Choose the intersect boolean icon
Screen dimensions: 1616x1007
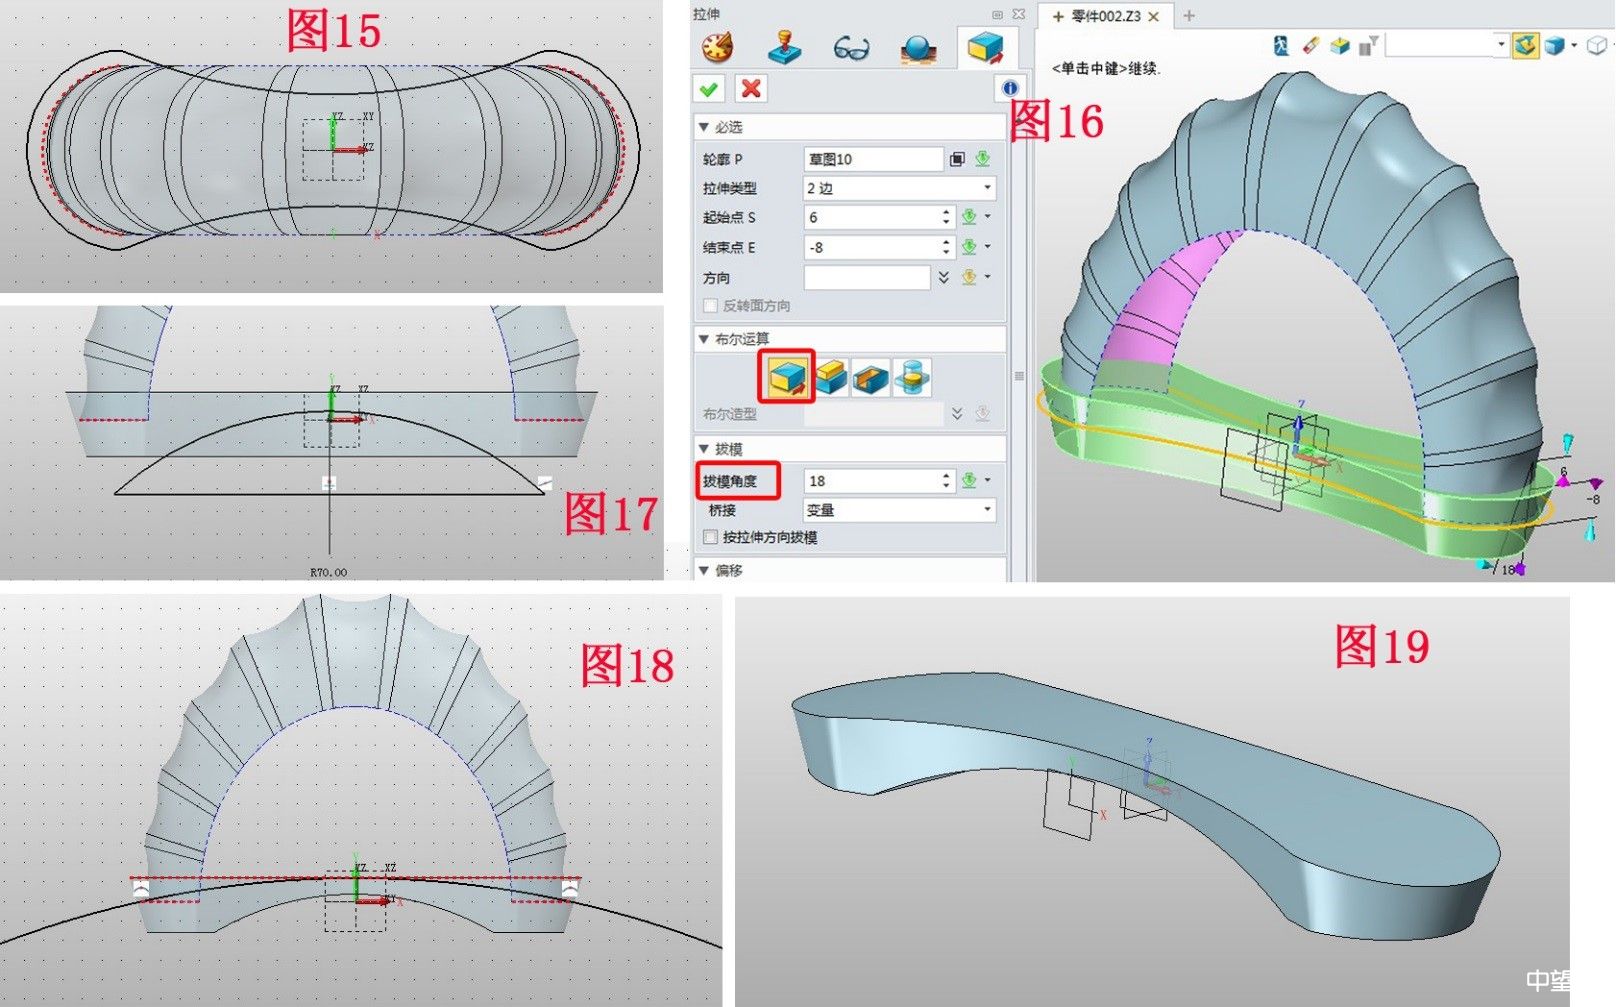tap(912, 377)
